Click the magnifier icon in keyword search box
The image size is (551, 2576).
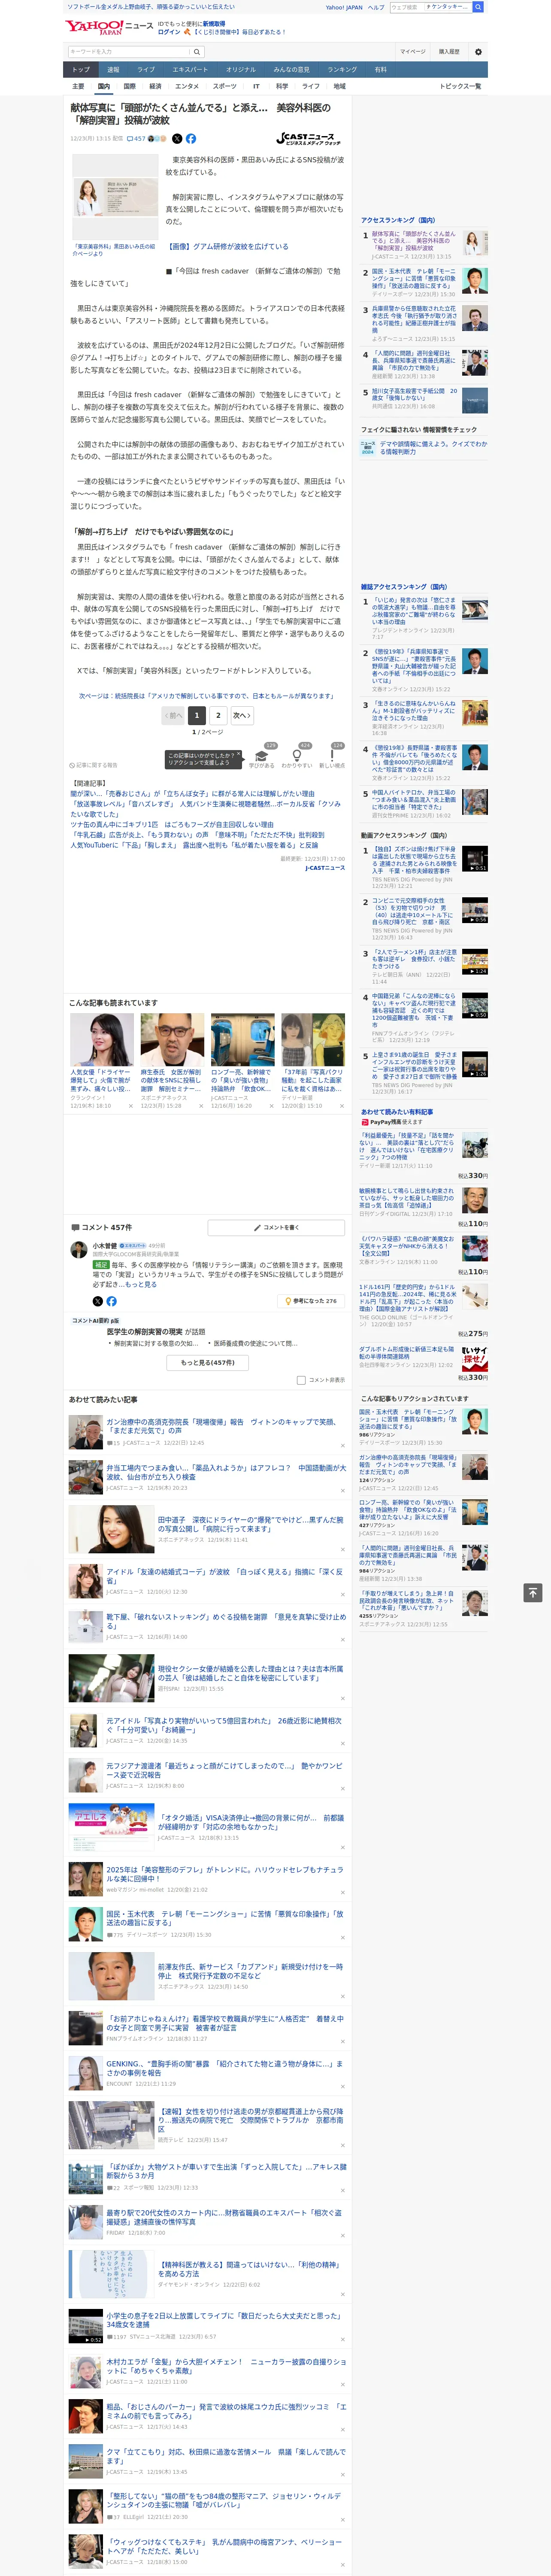pos(197,52)
